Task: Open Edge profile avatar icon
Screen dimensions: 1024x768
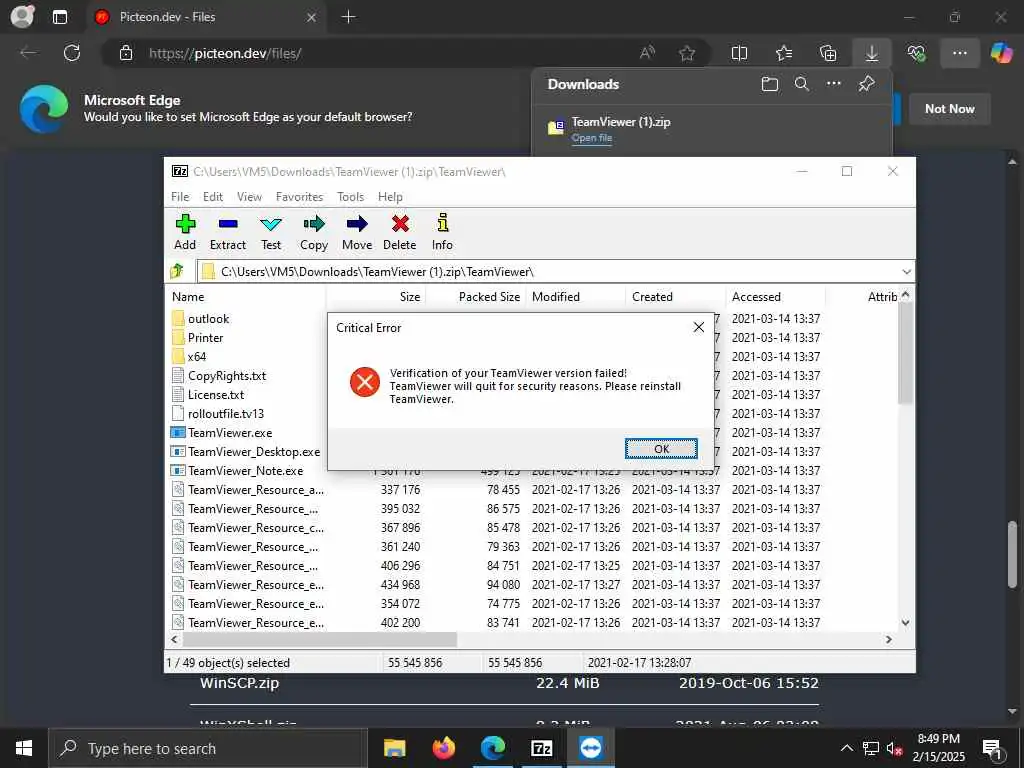Action: click(x=22, y=16)
